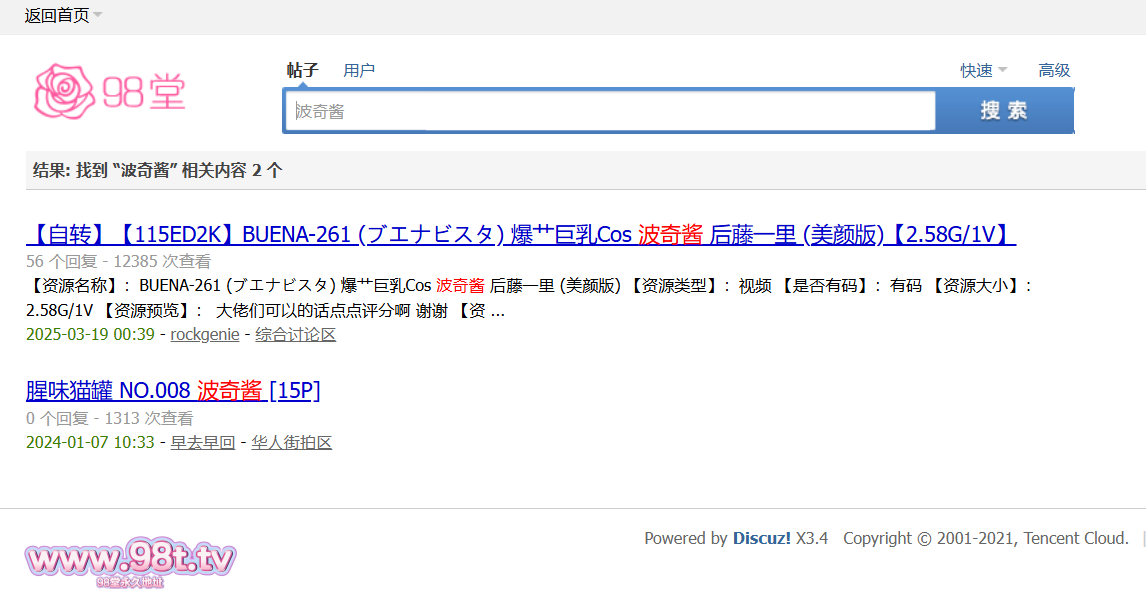The image size is (1146, 597).
Task: Go to the 综合讨论区 forum section
Action: (295, 335)
